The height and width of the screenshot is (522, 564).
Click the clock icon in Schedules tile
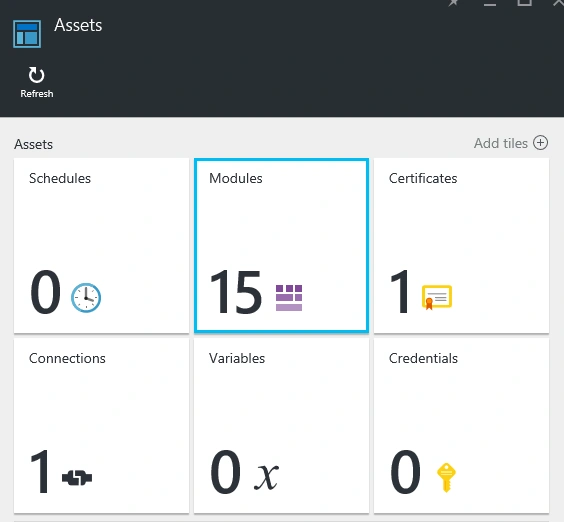pyautogui.click(x=86, y=298)
